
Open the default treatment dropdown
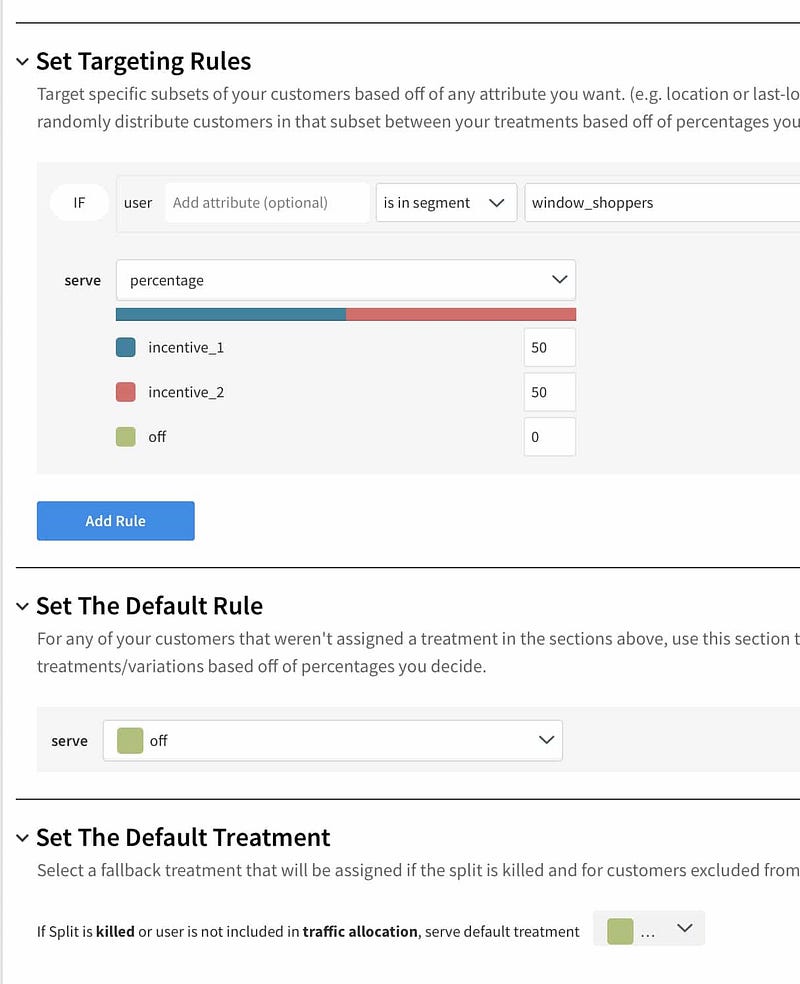tap(649, 928)
